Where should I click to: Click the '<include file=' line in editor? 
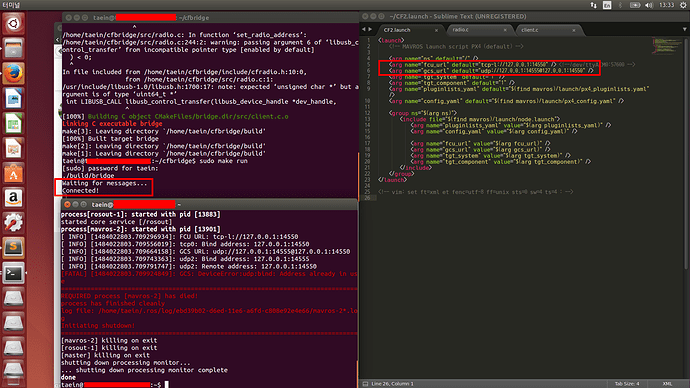[480, 119]
